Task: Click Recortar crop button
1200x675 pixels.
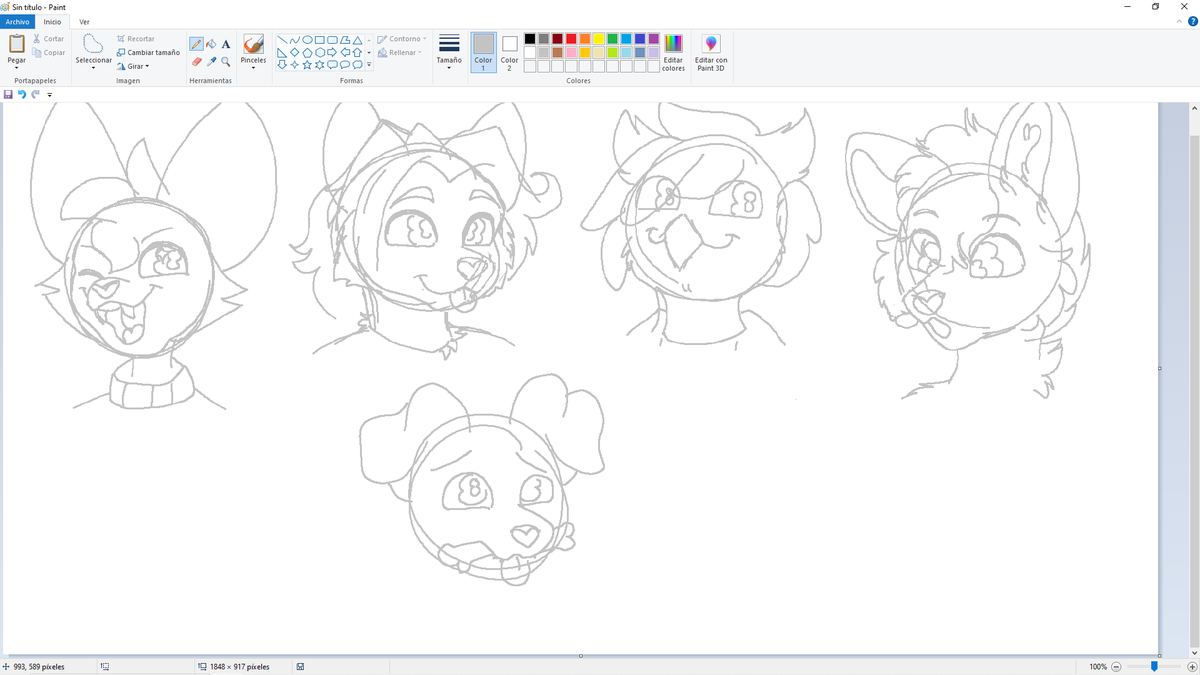Action: coord(135,39)
